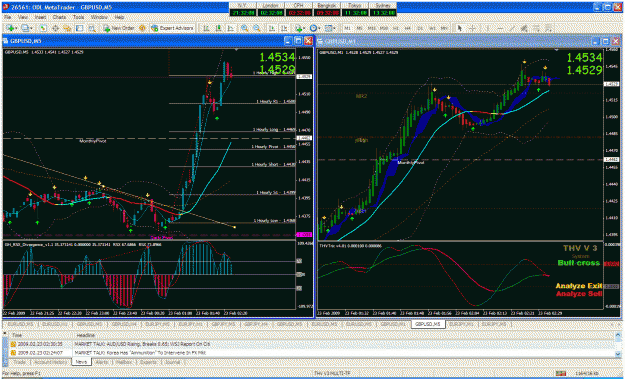625x379 pixels.
Task: Select the W1 timeframe button
Action: coord(432,28)
